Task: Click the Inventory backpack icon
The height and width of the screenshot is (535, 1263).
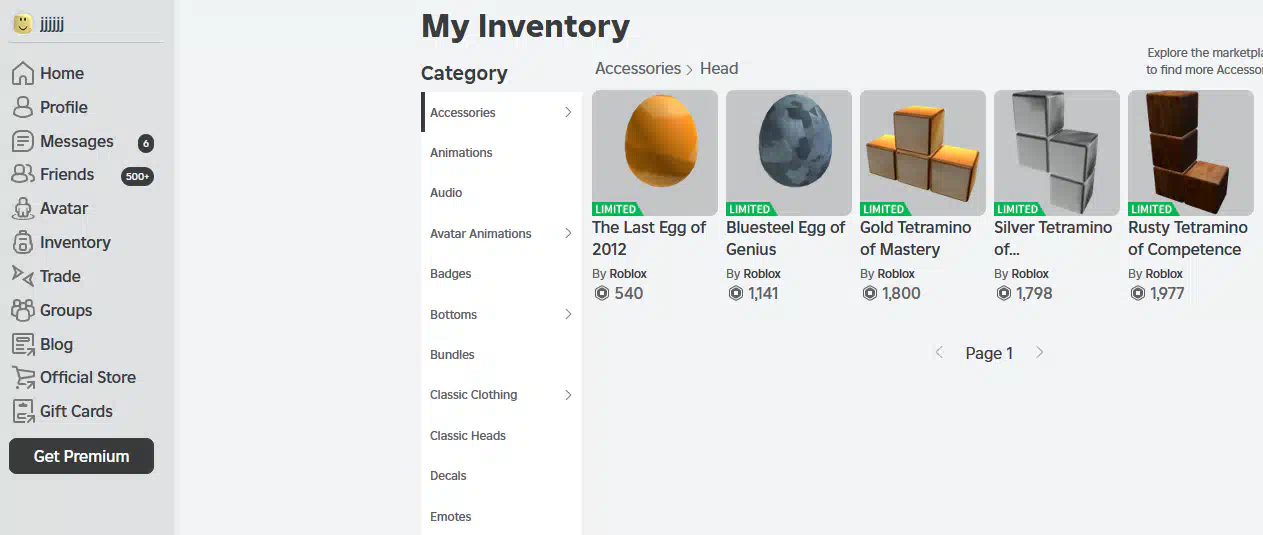Action: point(22,242)
